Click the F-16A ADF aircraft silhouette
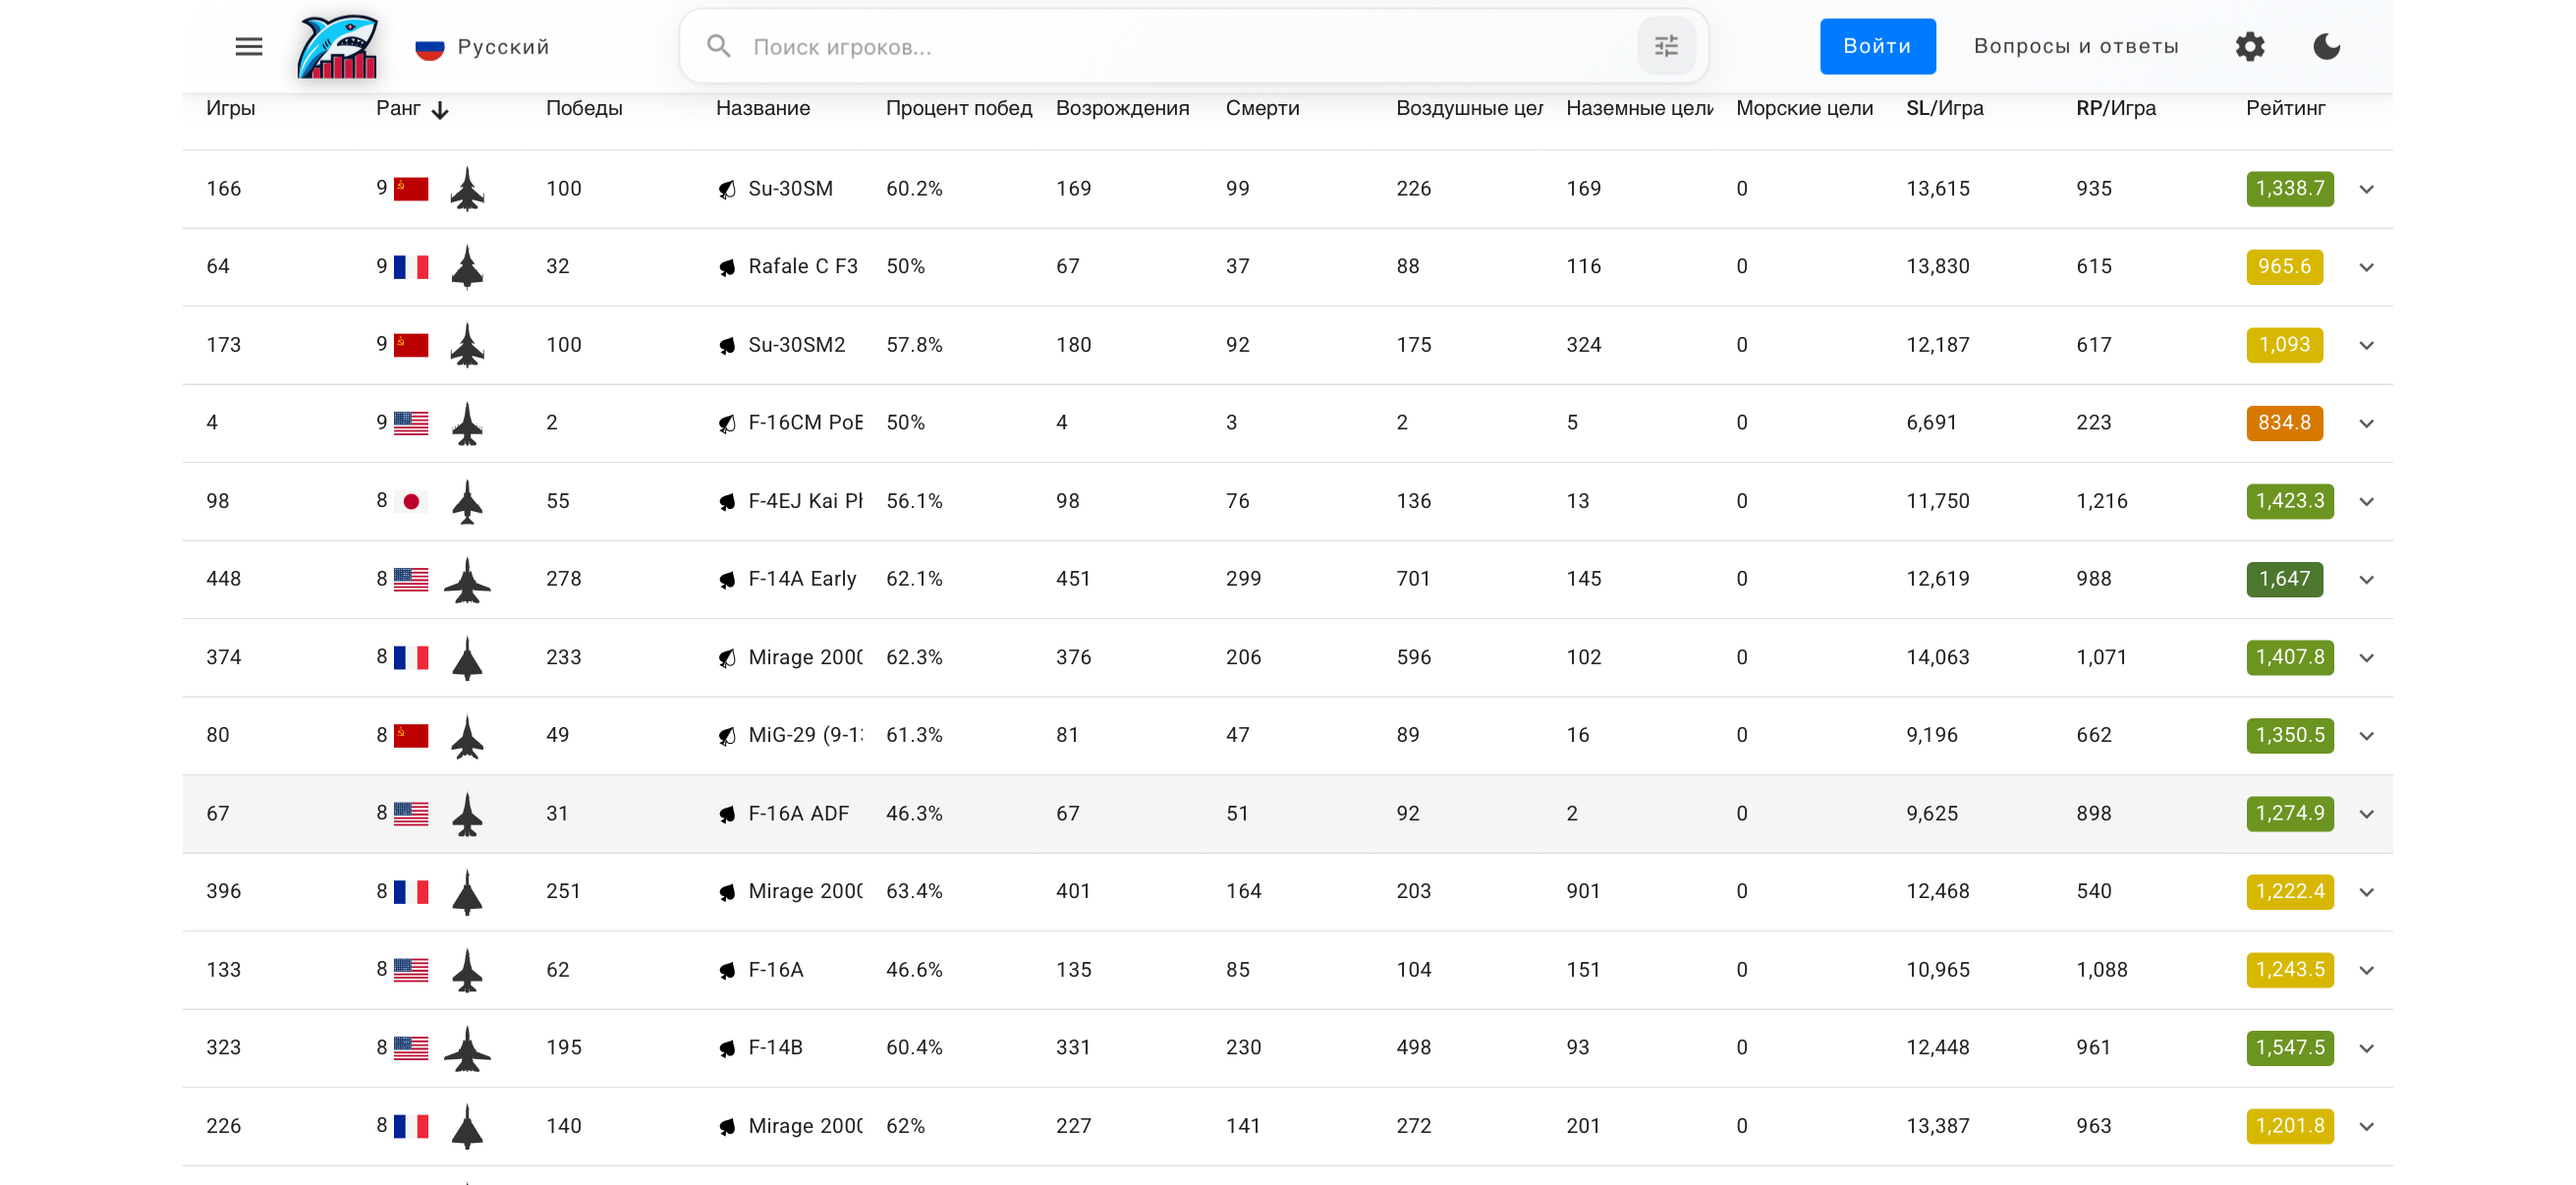2576x1185 pixels. 467,814
